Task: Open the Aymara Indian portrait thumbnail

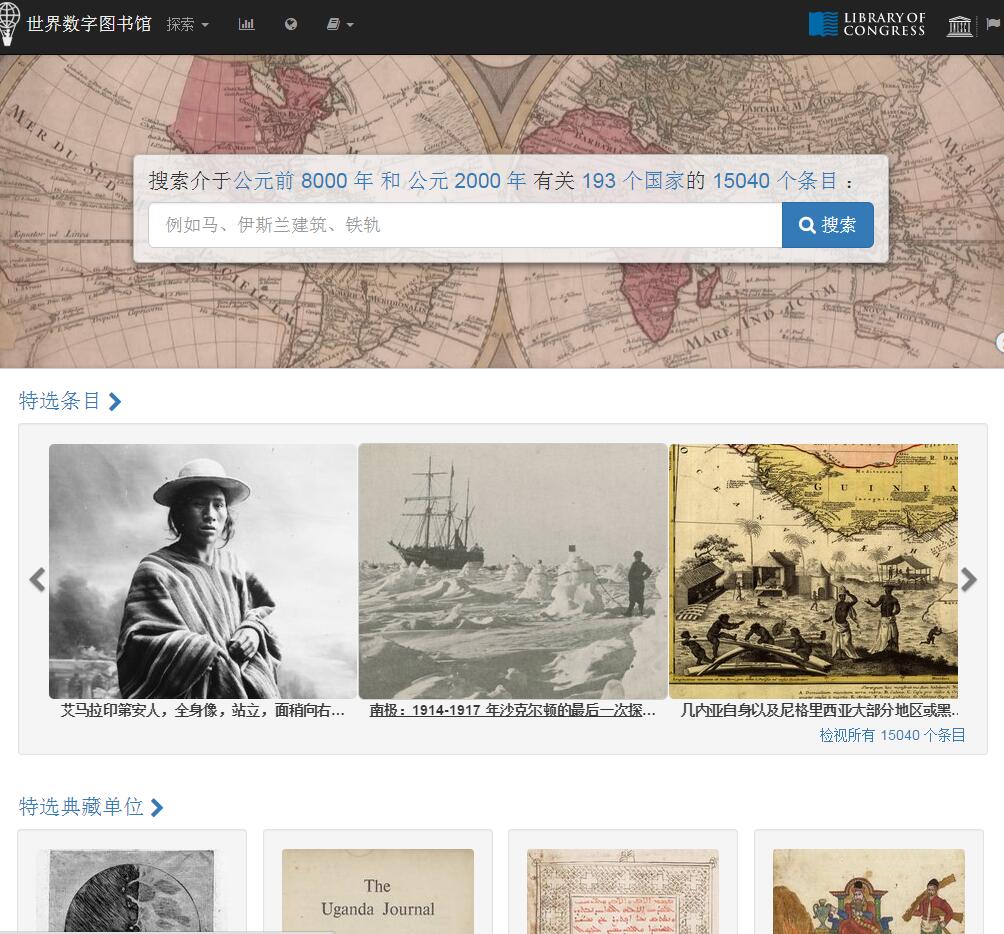Action: coord(202,571)
